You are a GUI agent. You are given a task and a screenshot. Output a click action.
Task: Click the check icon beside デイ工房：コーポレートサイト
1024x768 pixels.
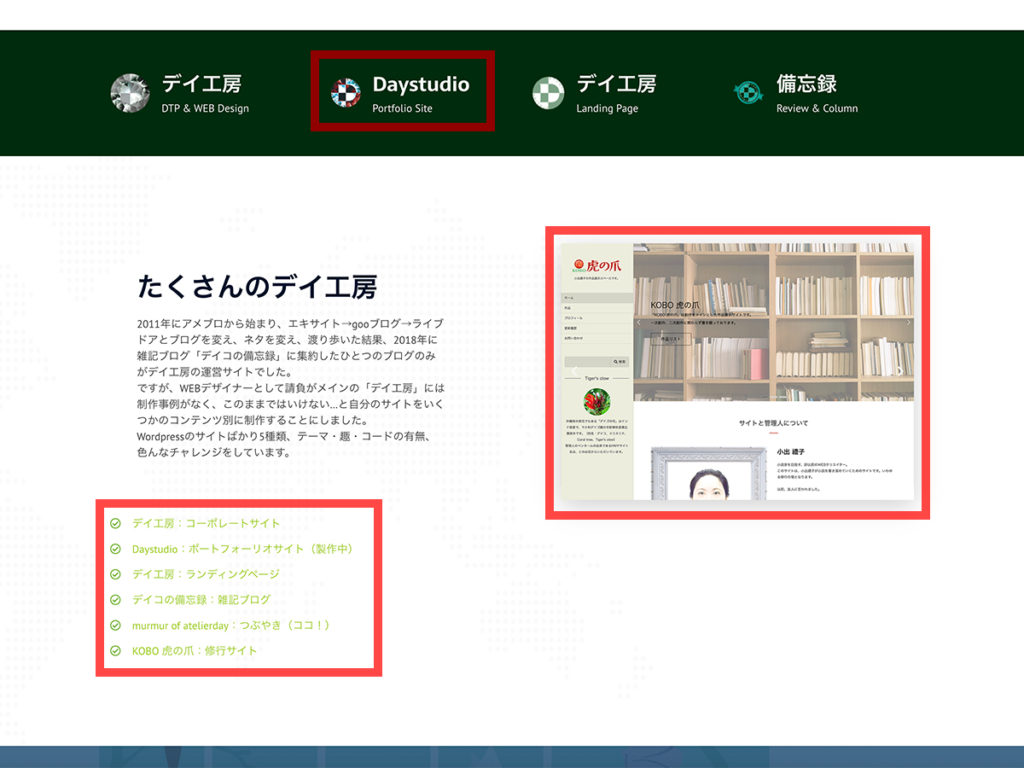116,523
